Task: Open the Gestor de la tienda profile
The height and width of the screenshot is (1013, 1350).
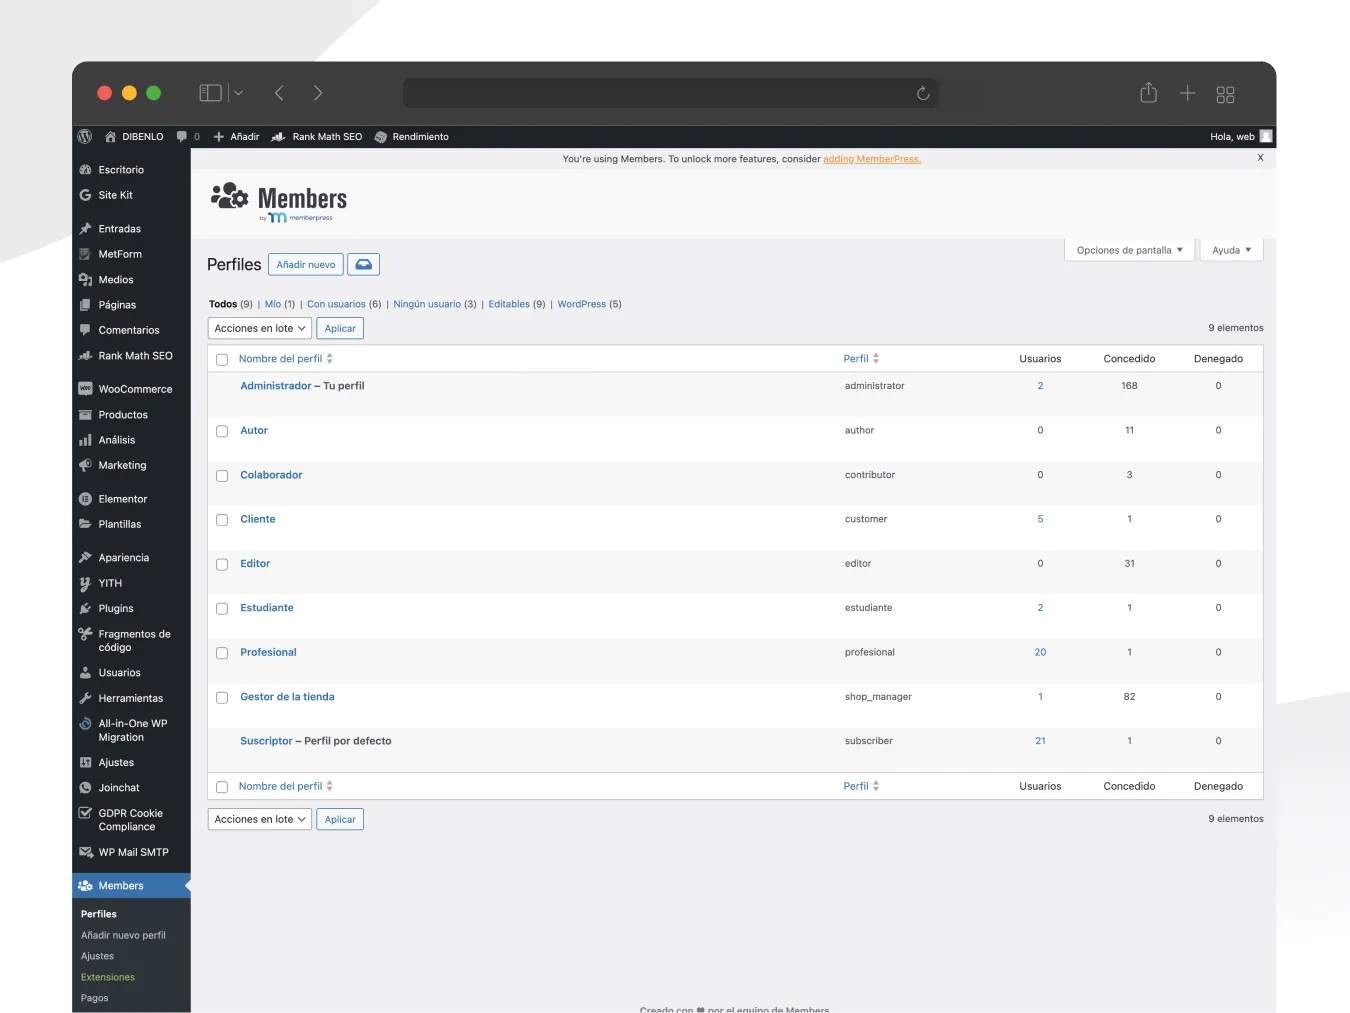Action: tap(287, 697)
